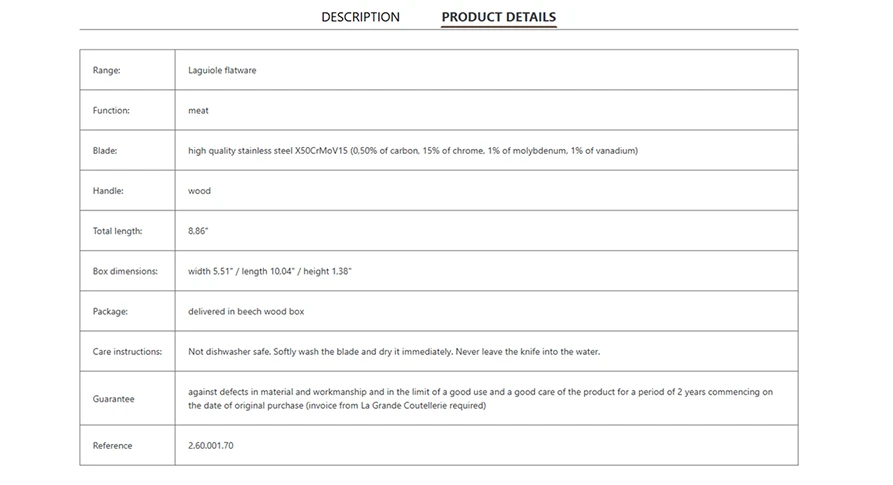893x485 pixels.
Task: Switch to the DESCRIPTION tab
Action: click(361, 17)
